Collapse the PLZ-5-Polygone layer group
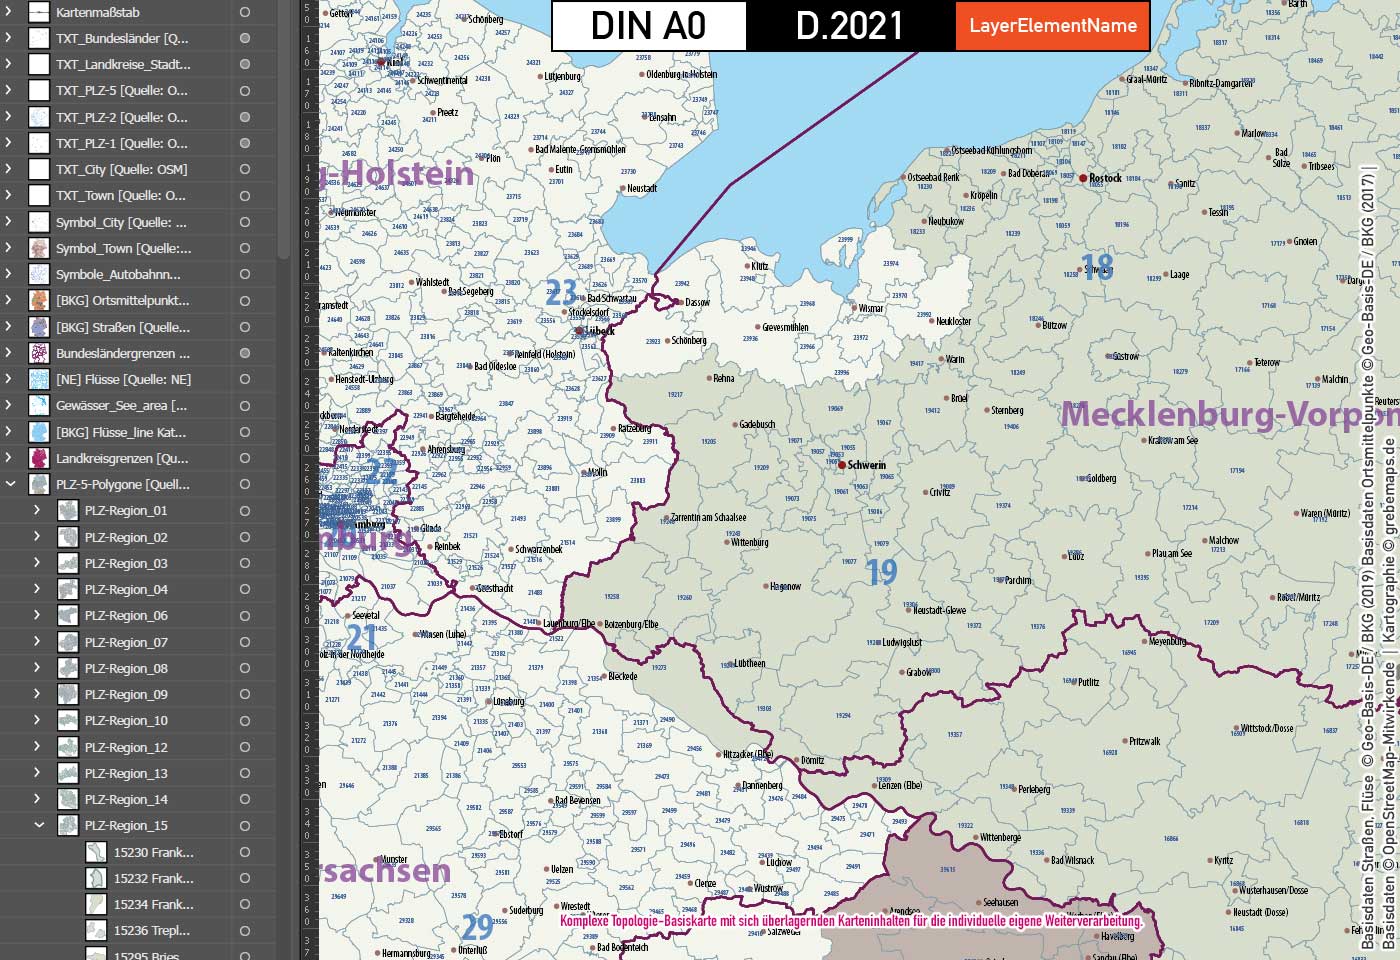Image resolution: width=1400 pixels, height=960 pixels. click(x=10, y=483)
